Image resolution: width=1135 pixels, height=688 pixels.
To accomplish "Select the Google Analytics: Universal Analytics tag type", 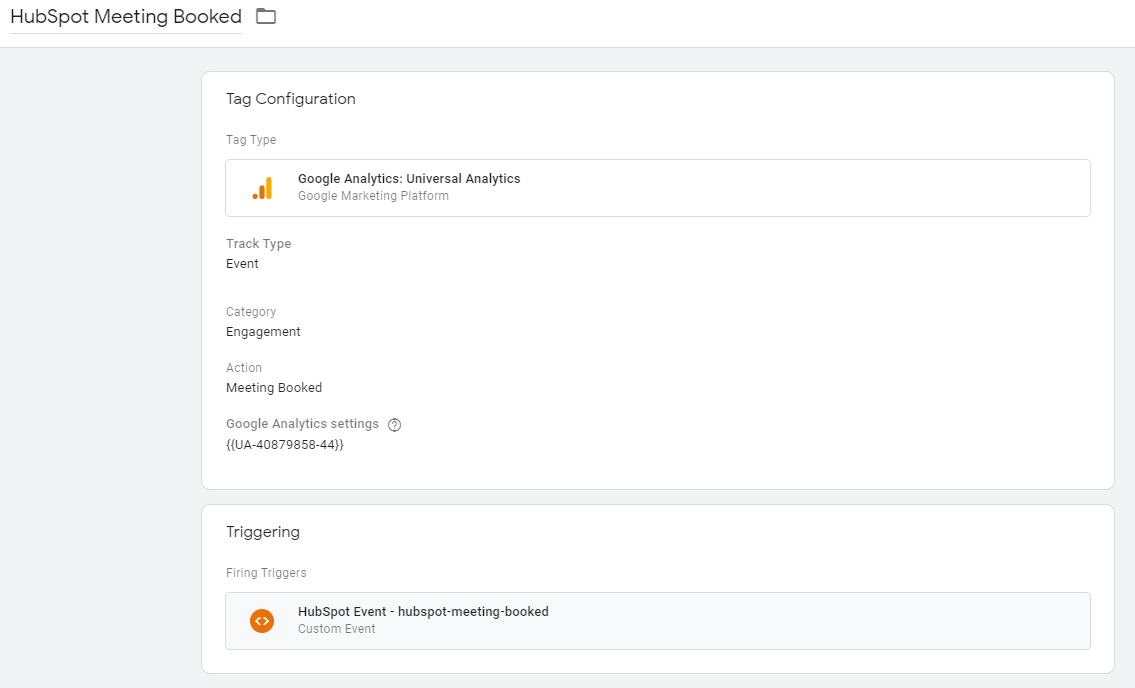I will pyautogui.click(x=409, y=179).
